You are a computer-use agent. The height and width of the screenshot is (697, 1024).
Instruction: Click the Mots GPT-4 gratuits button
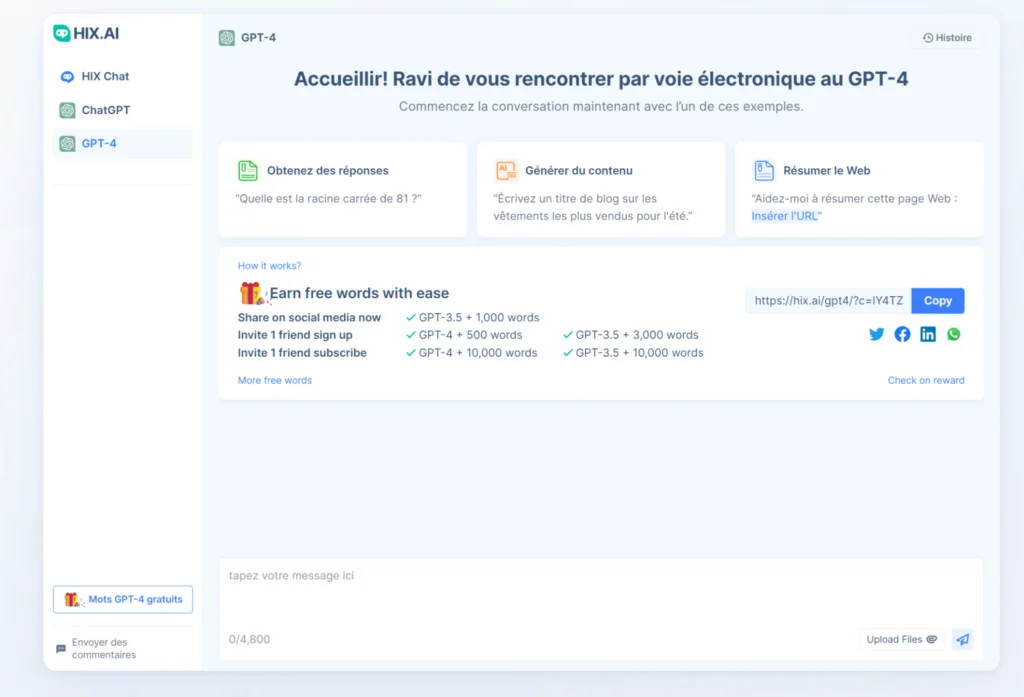tap(122, 599)
